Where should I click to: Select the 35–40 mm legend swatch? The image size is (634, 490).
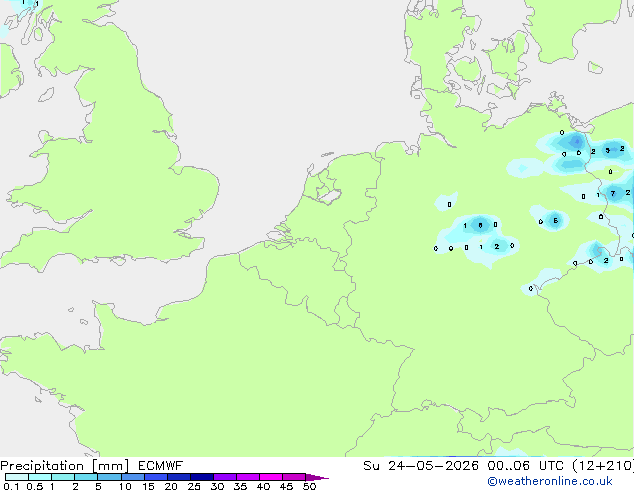click(247, 477)
